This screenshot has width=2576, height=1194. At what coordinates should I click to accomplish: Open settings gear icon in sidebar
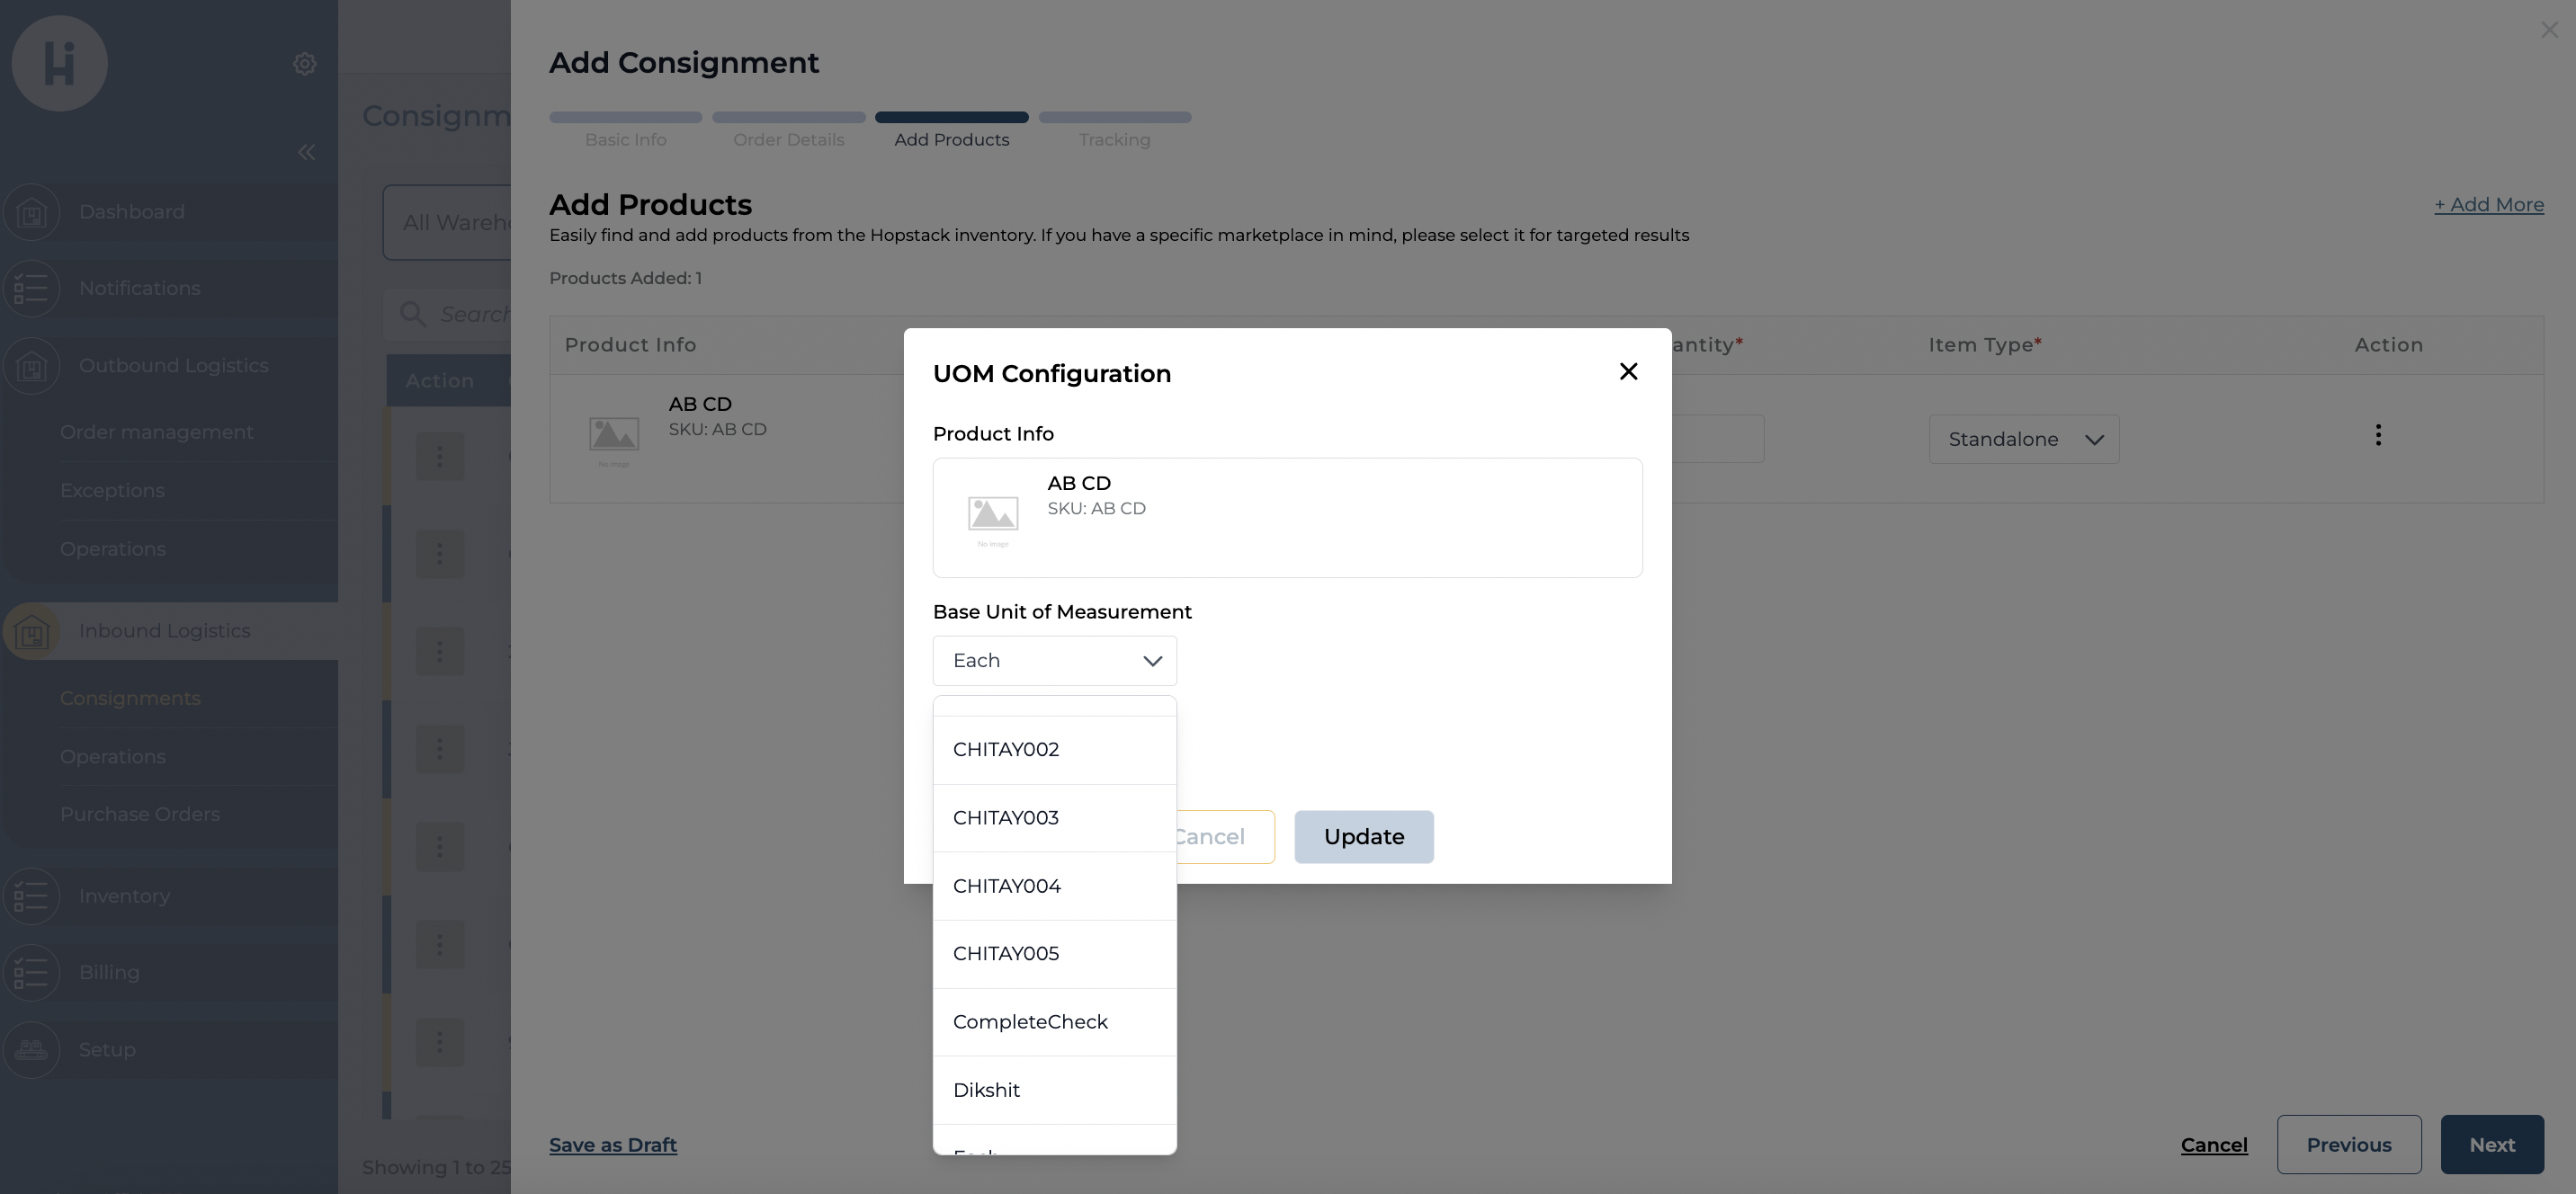pyautogui.click(x=305, y=64)
